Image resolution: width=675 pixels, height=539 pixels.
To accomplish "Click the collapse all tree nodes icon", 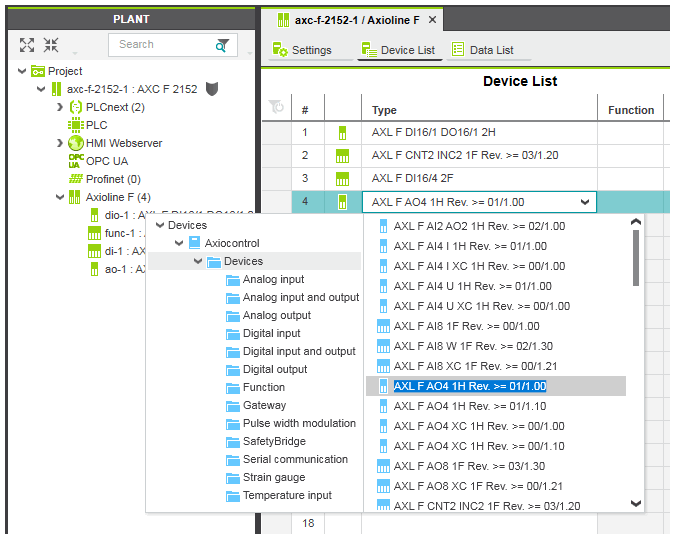I will click(x=51, y=45).
